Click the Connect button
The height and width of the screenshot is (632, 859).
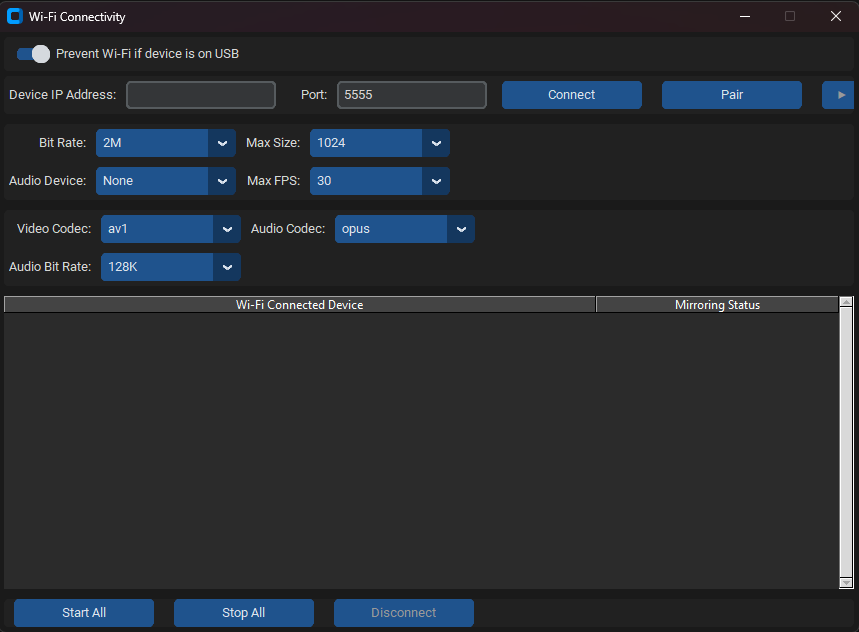571,95
